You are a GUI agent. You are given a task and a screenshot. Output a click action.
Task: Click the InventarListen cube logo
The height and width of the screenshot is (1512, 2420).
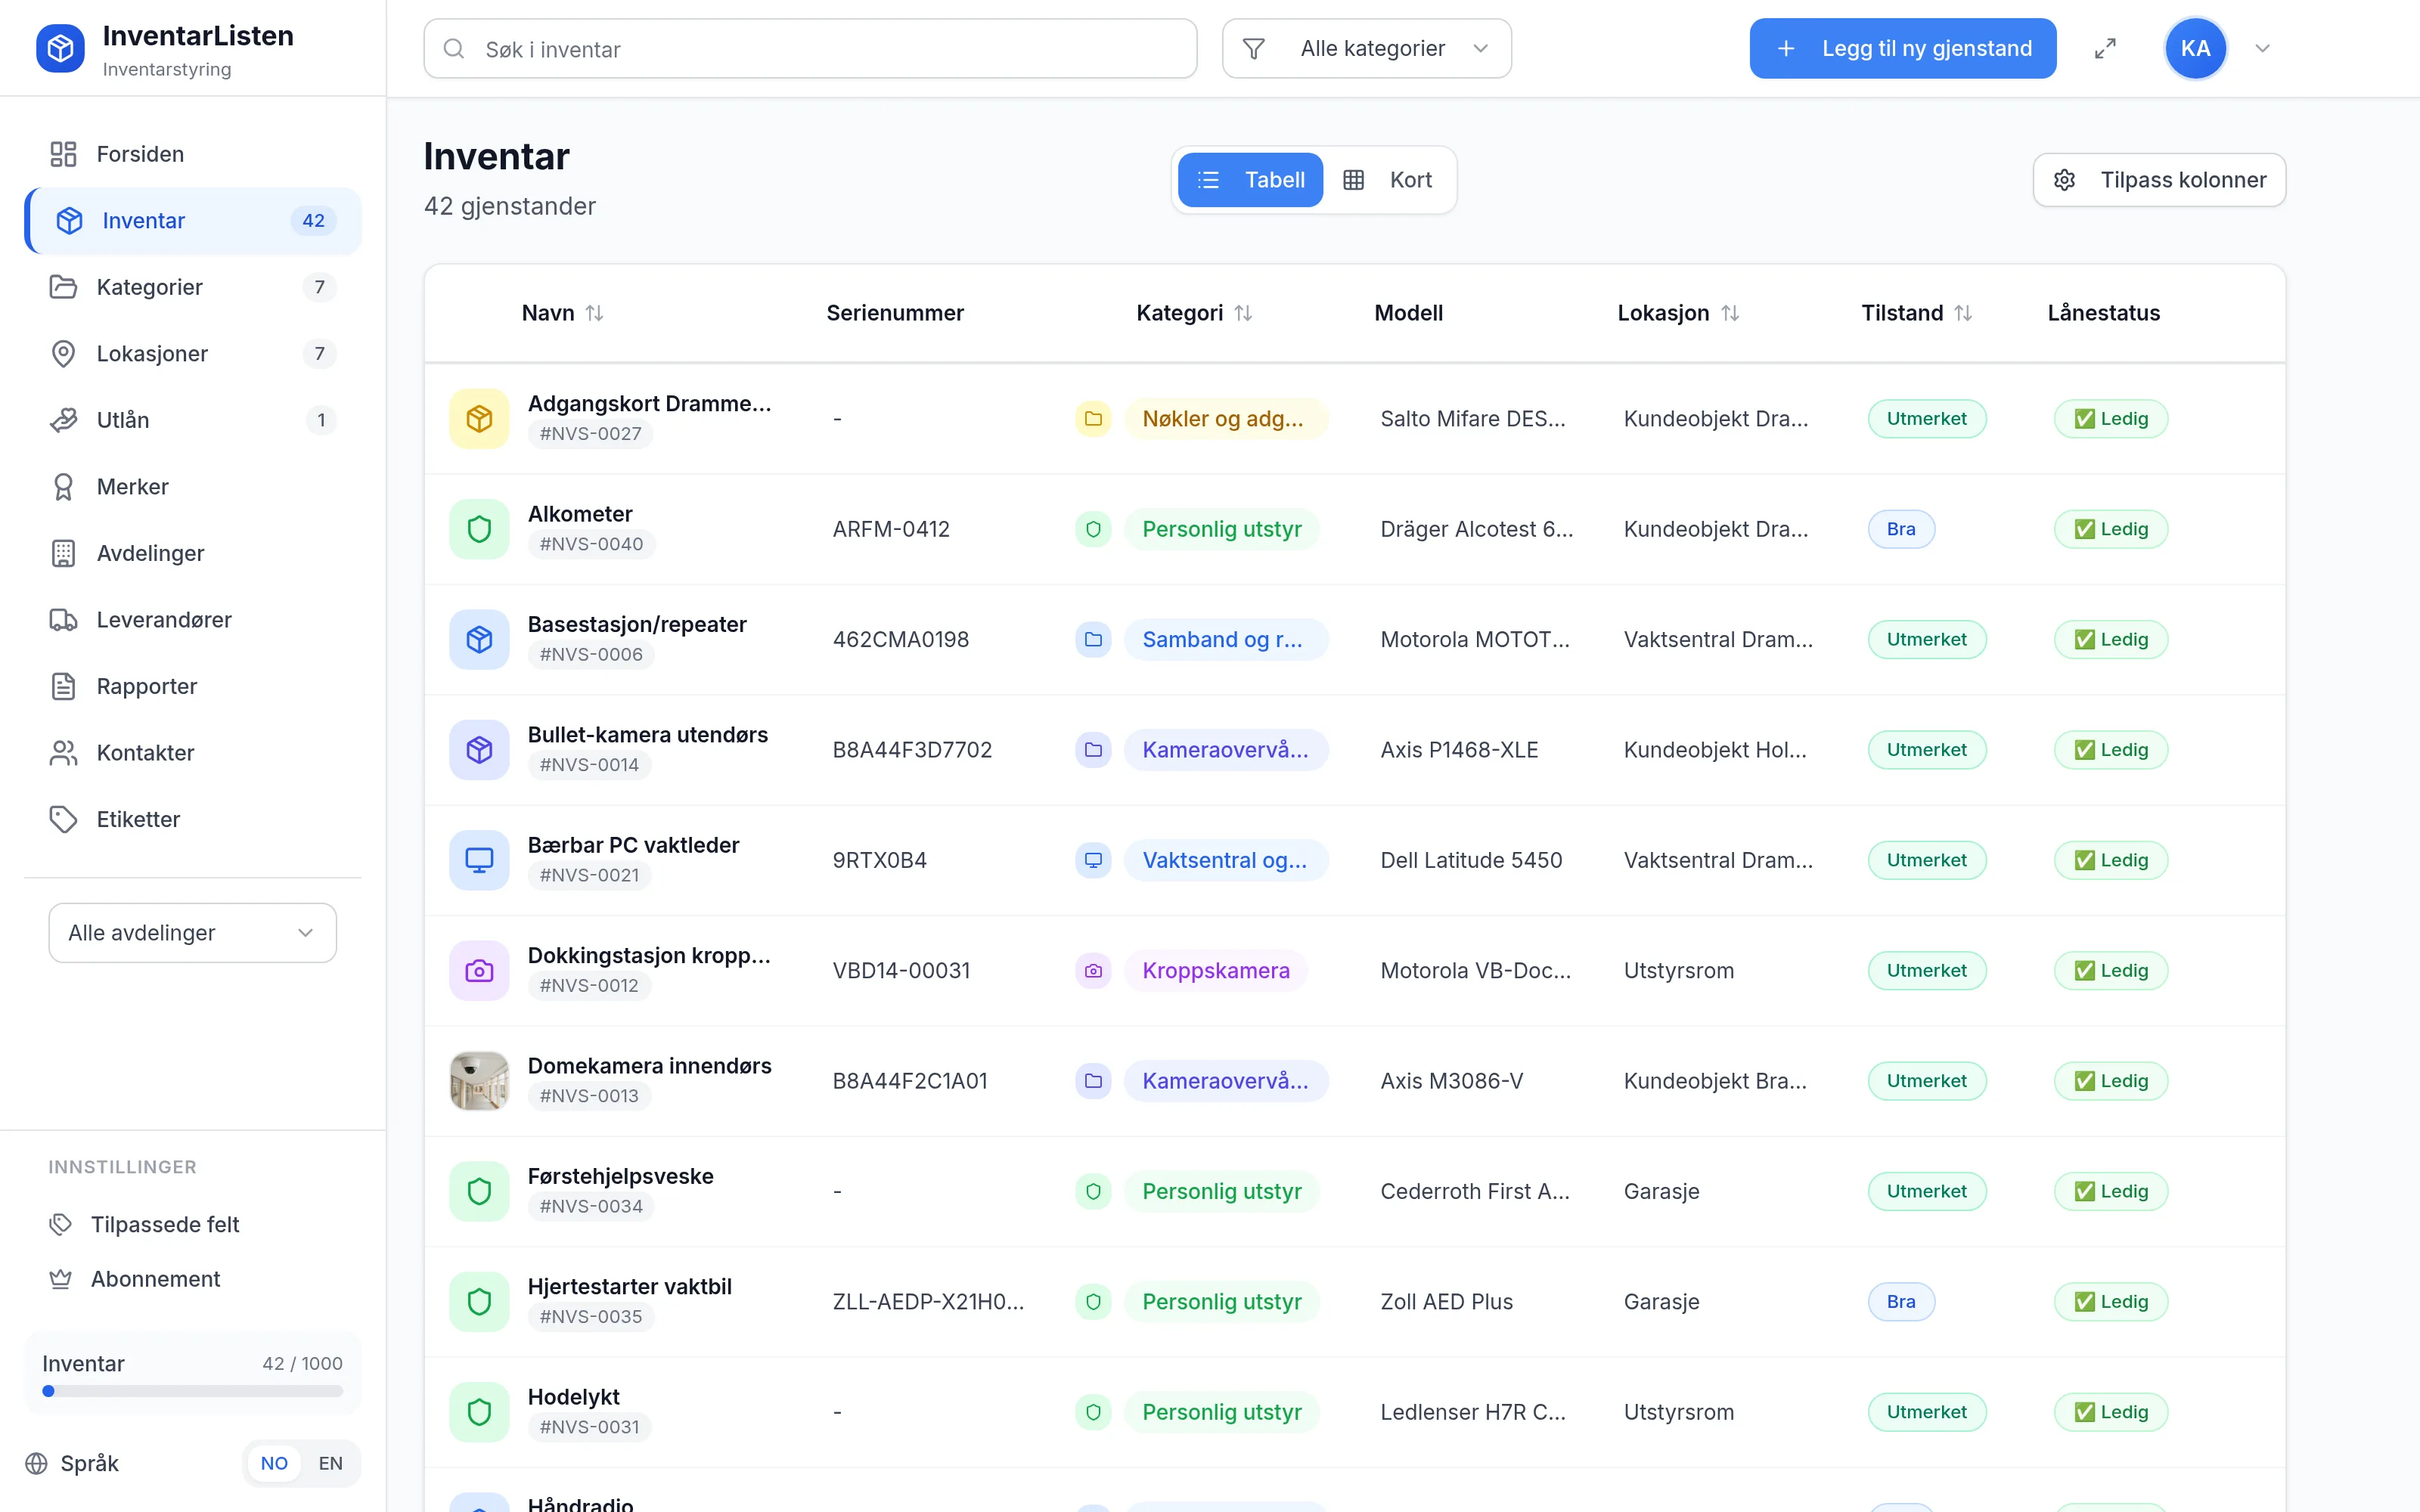[x=60, y=48]
